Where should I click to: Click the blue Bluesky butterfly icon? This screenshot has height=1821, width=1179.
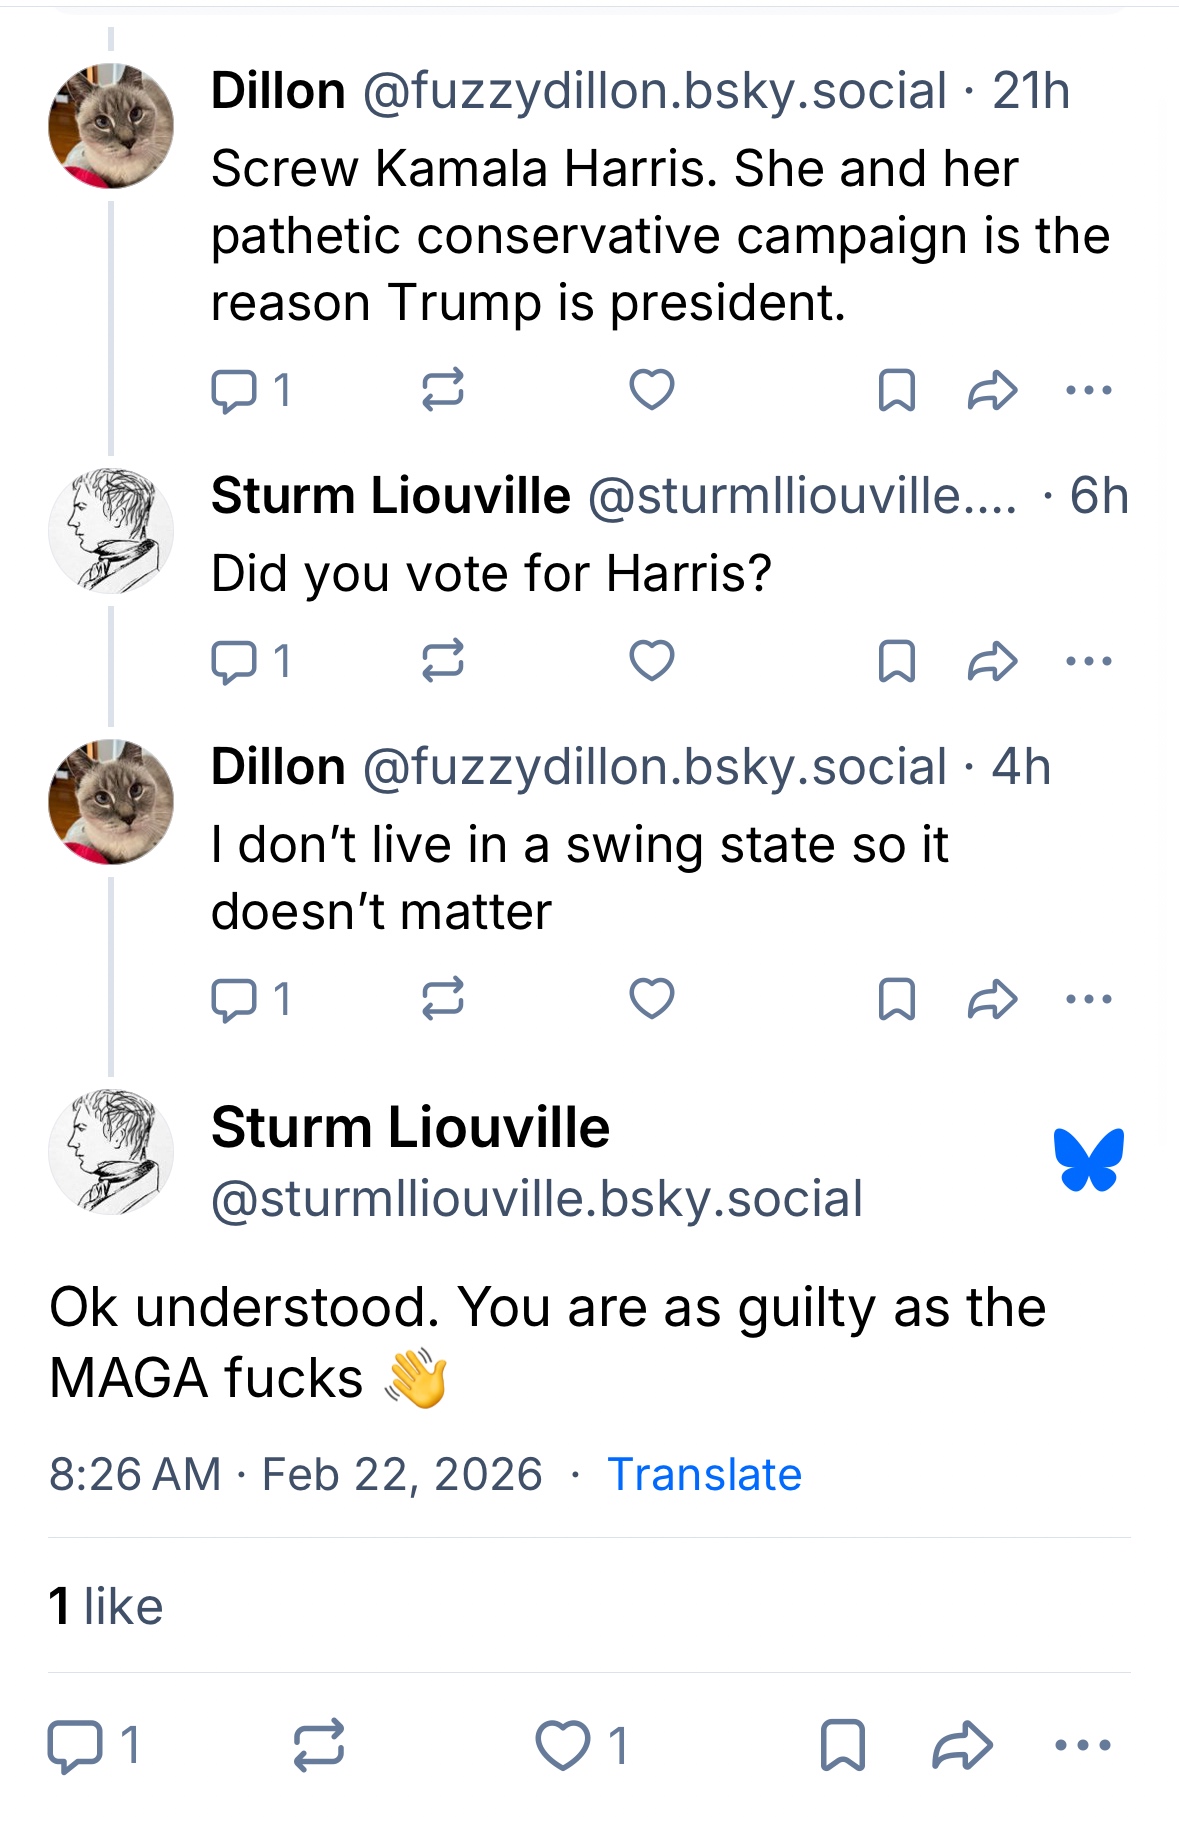pyautogui.click(x=1089, y=1160)
